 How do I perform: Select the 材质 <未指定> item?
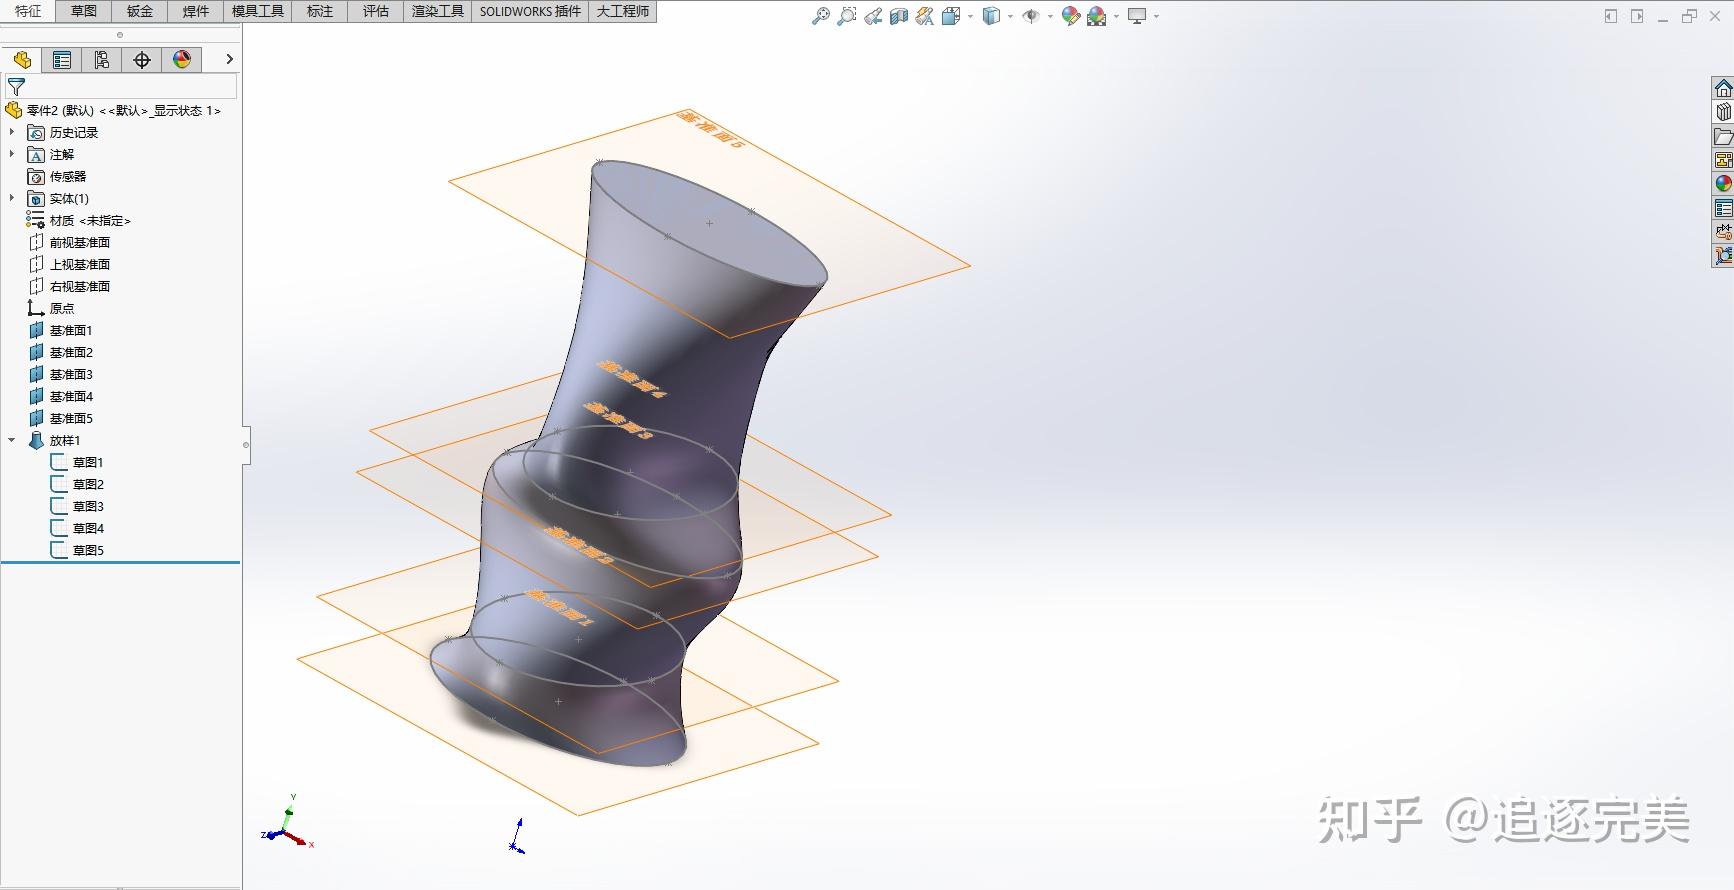[x=90, y=220]
